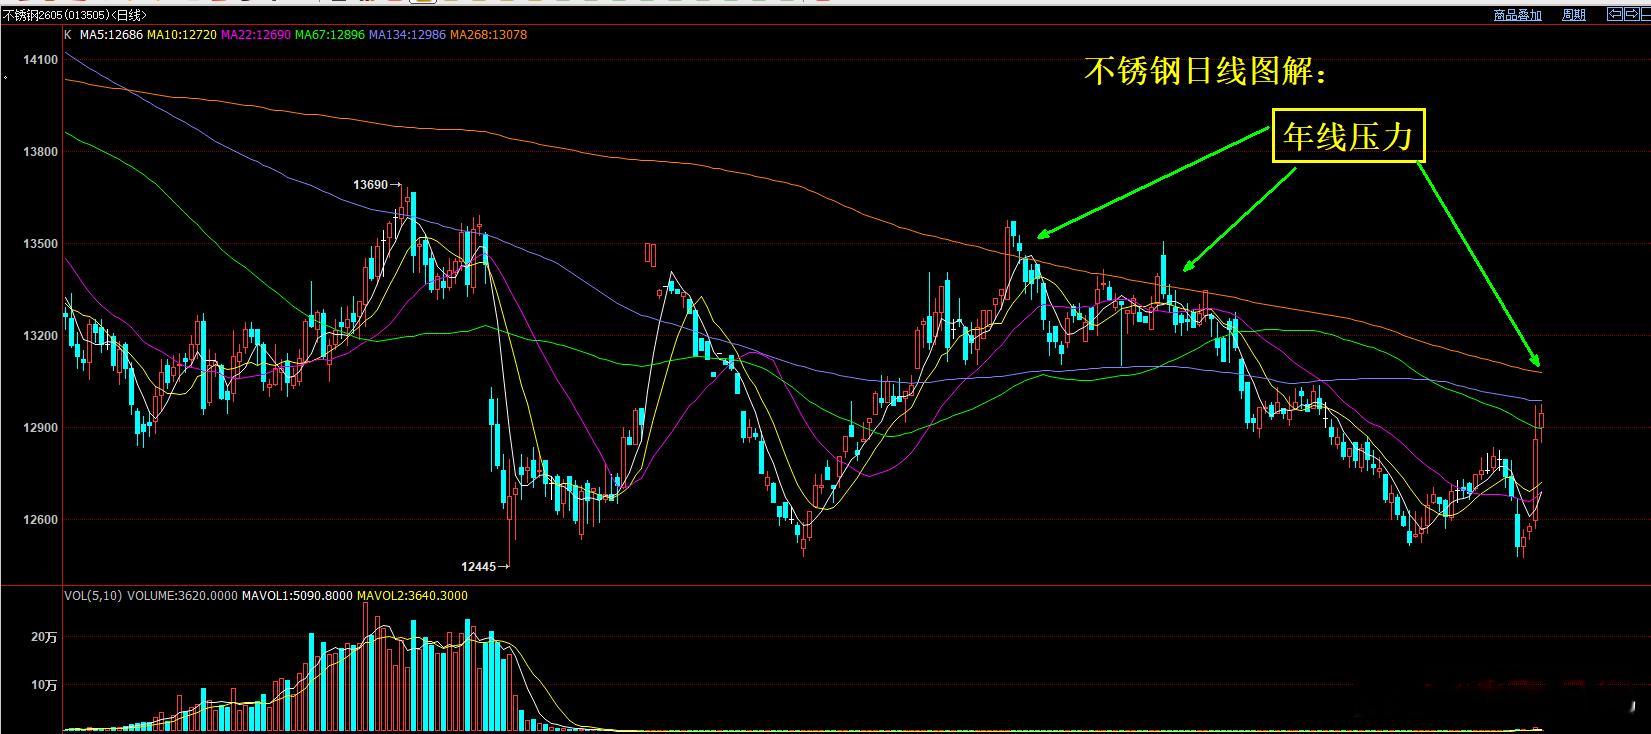
Task: Click the 12900 price axis label
Action: tap(40, 428)
